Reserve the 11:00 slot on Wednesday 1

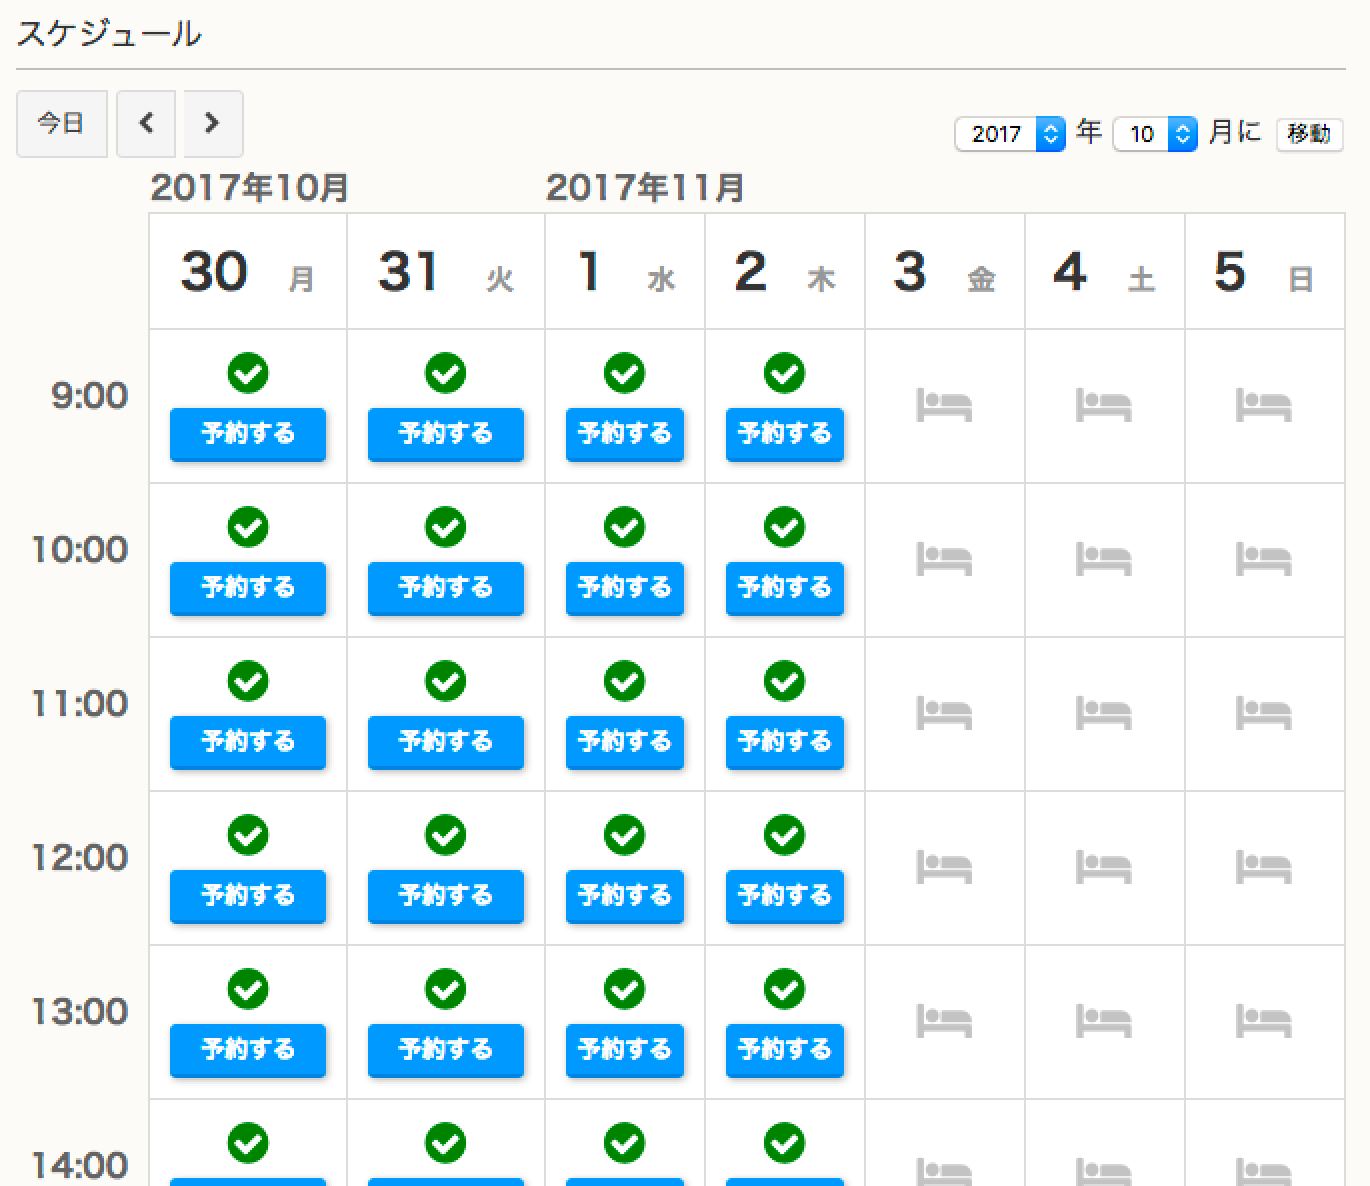(x=625, y=742)
